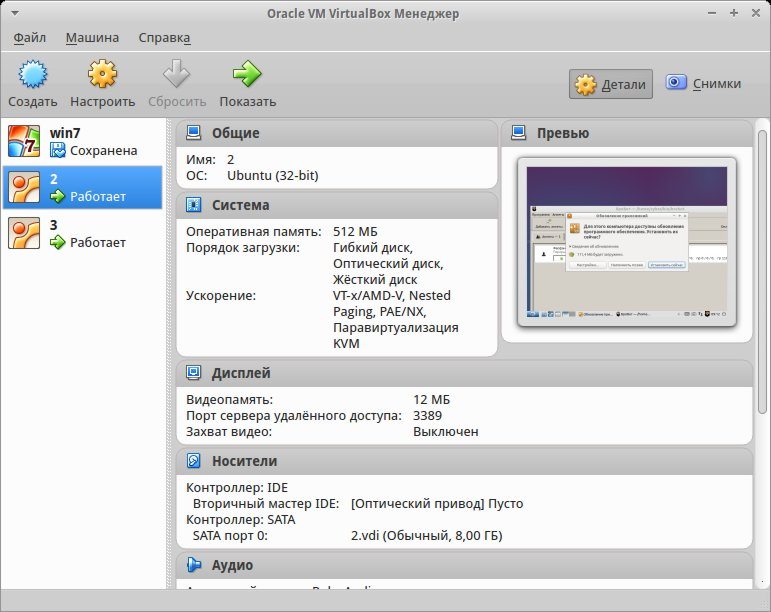The width and height of the screenshot is (771, 612).
Task: Click the Общие section header
Action: 337,133
